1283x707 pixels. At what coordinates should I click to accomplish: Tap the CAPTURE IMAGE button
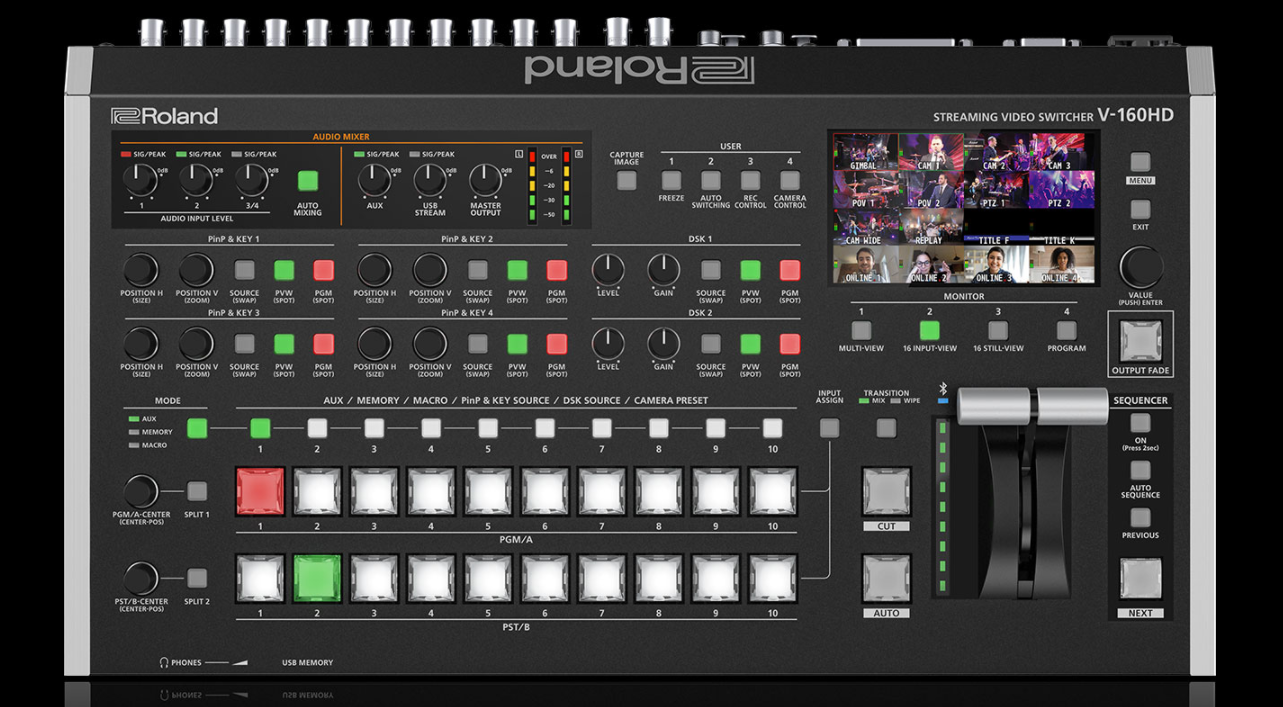pos(626,181)
